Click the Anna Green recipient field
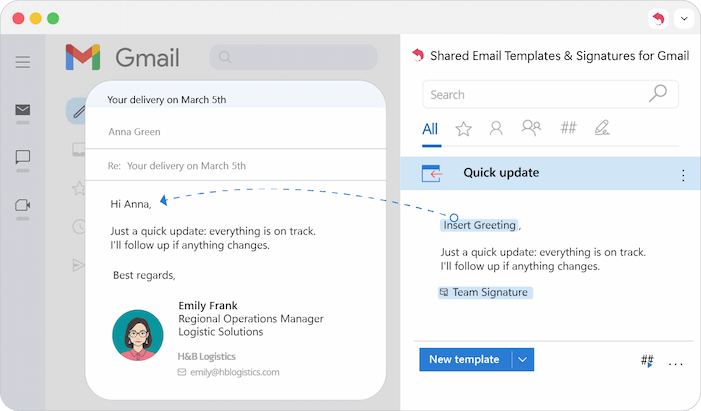701x411 pixels. pyautogui.click(x=236, y=131)
